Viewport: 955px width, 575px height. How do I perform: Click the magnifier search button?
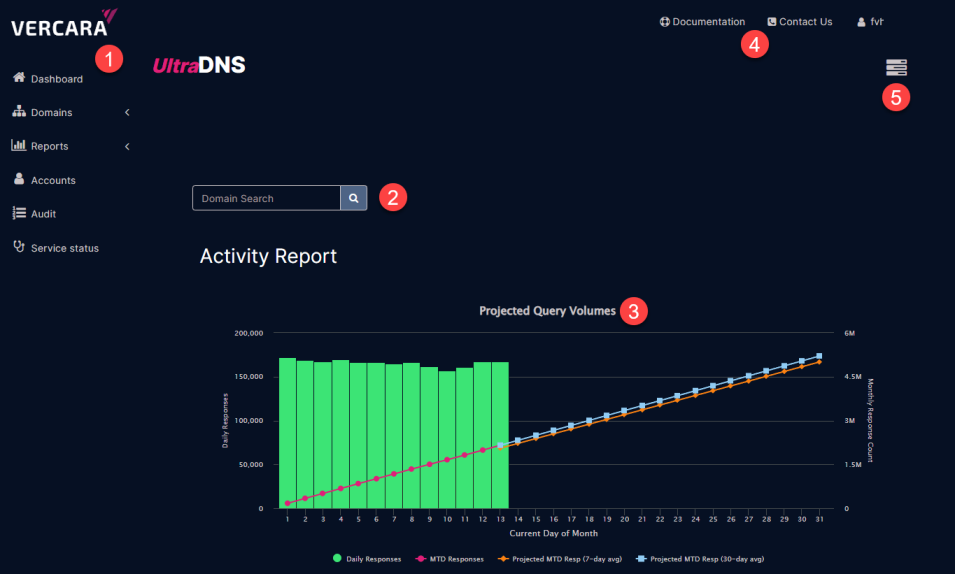point(353,198)
